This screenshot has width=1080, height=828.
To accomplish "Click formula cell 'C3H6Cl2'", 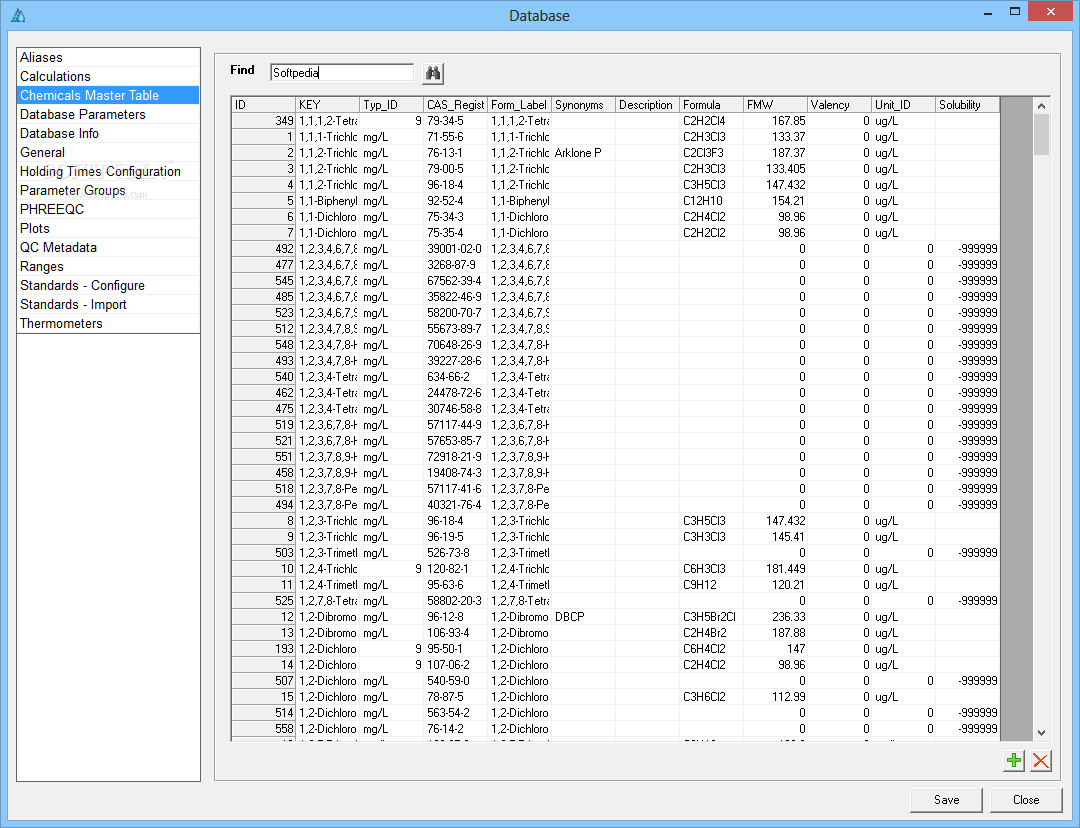I will [x=712, y=697].
